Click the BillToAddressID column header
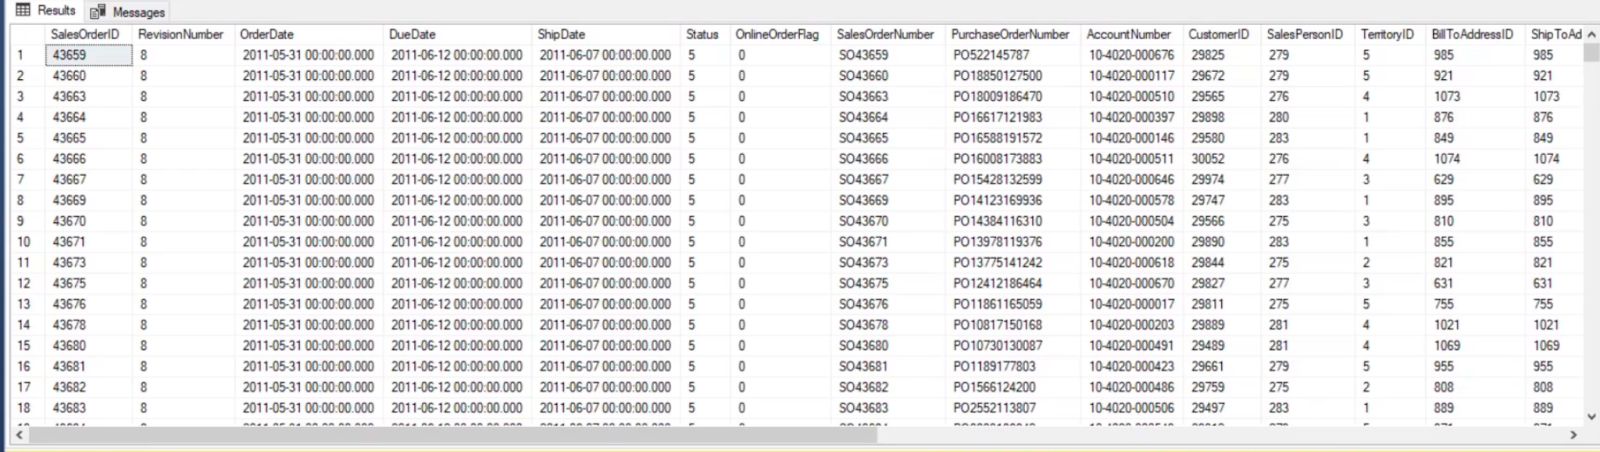The image size is (1600, 452). 1474,34
